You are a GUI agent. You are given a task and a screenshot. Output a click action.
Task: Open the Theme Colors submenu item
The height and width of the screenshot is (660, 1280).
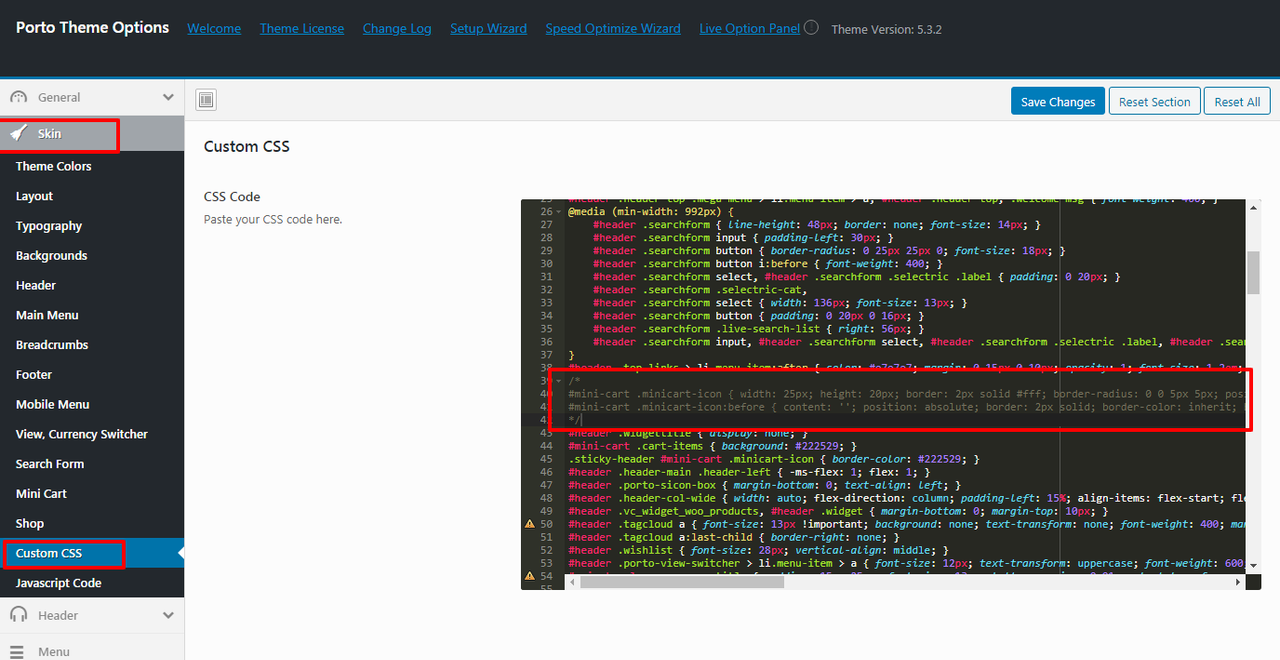(x=54, y=166)
